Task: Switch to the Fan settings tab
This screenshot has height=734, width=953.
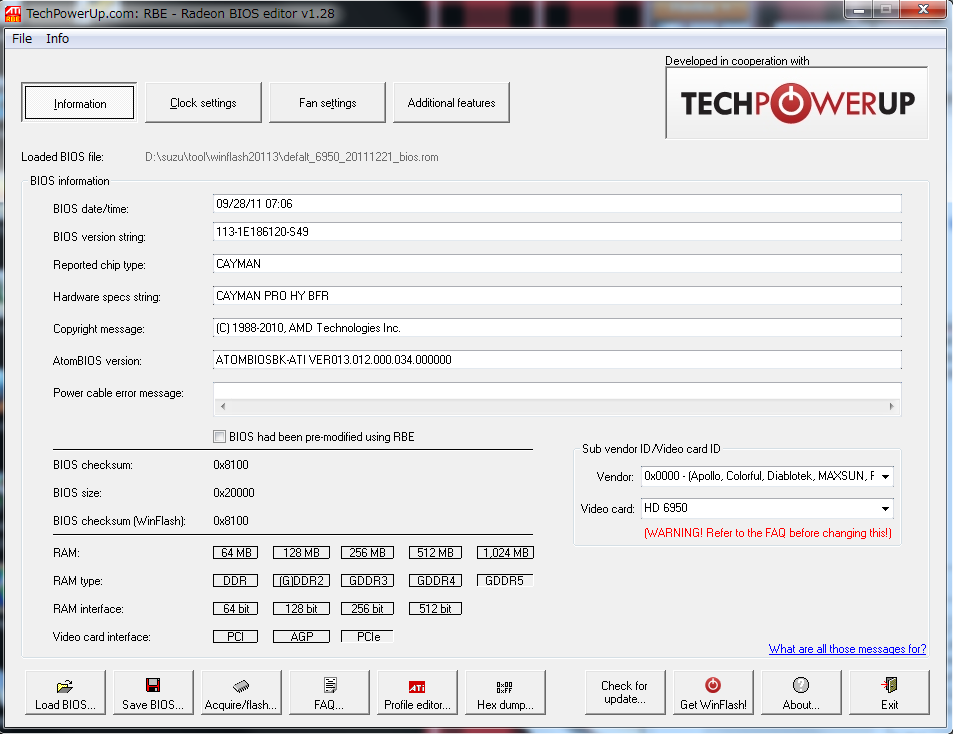Action: 327,103
